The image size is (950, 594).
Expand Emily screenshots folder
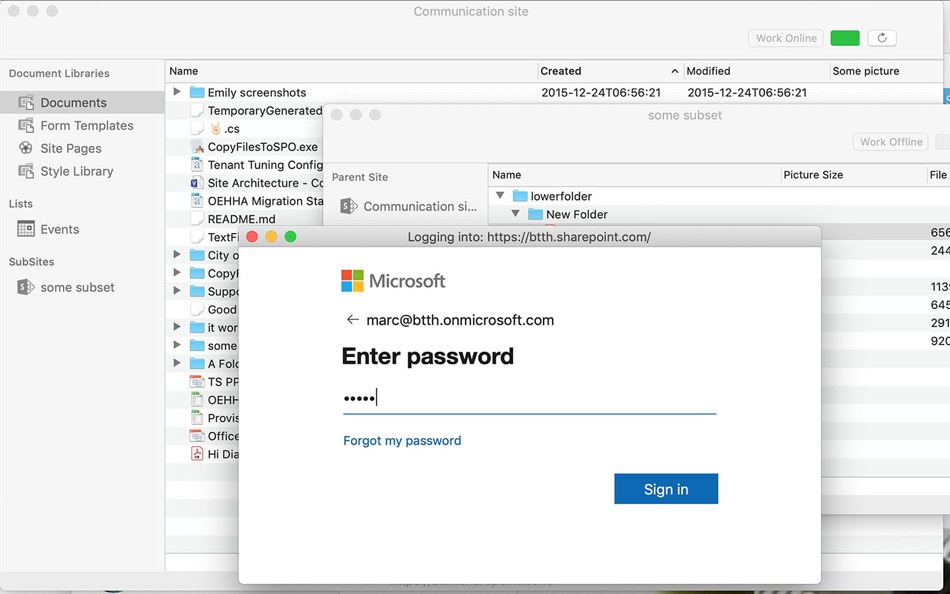coord(177,92)
